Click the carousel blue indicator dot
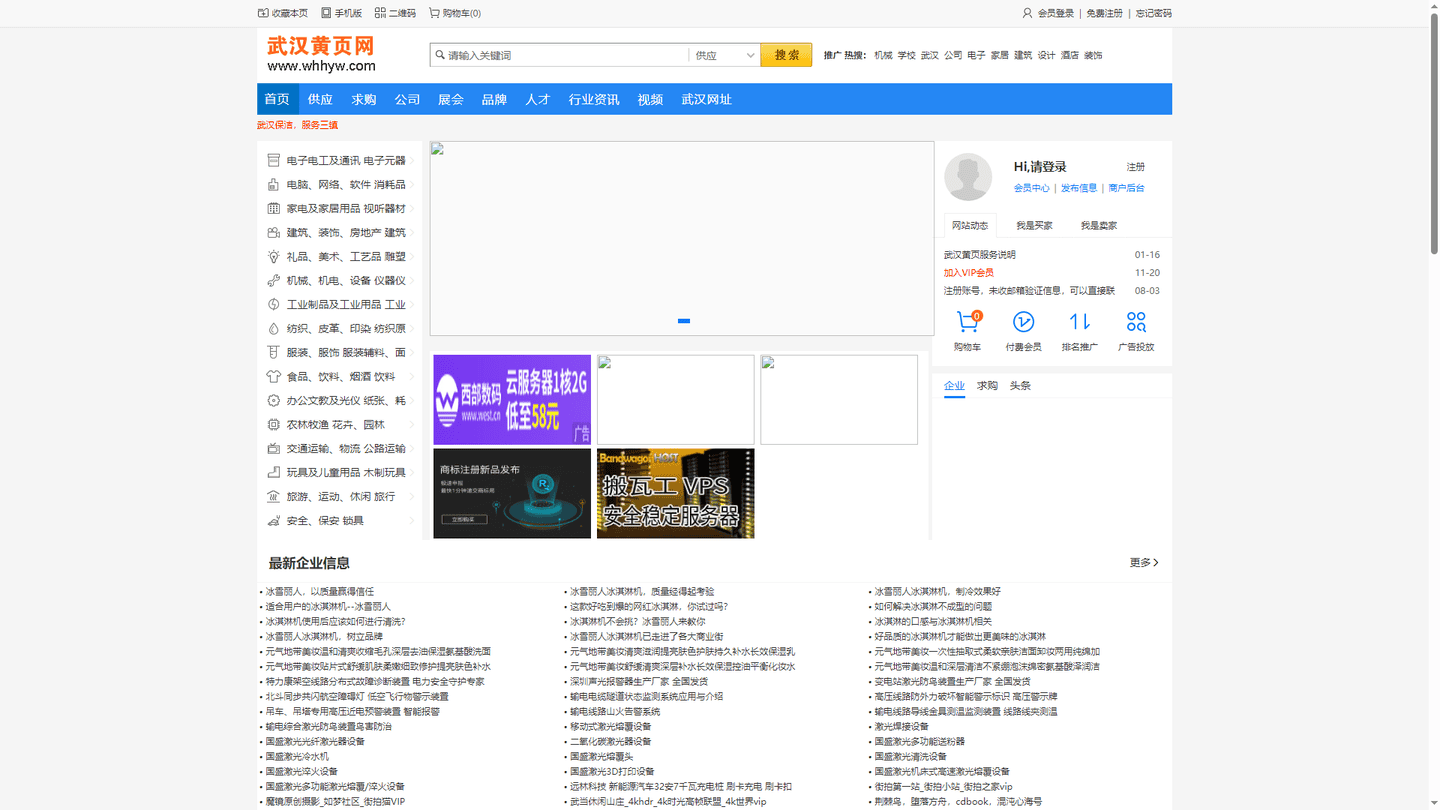 coord(684,321)
